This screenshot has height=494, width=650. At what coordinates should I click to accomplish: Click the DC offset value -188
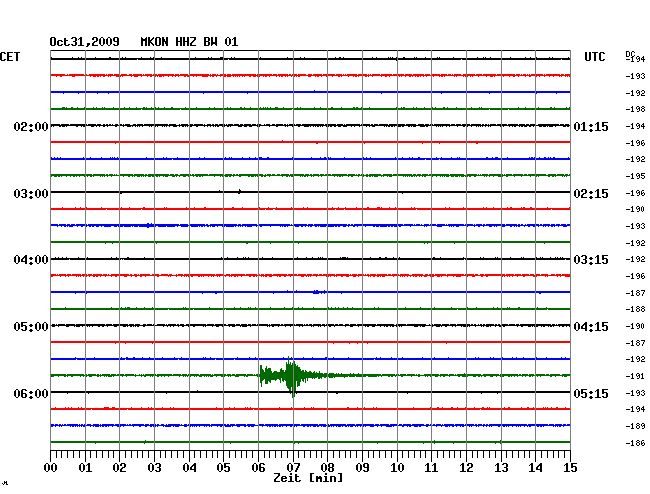pos(635,309)
